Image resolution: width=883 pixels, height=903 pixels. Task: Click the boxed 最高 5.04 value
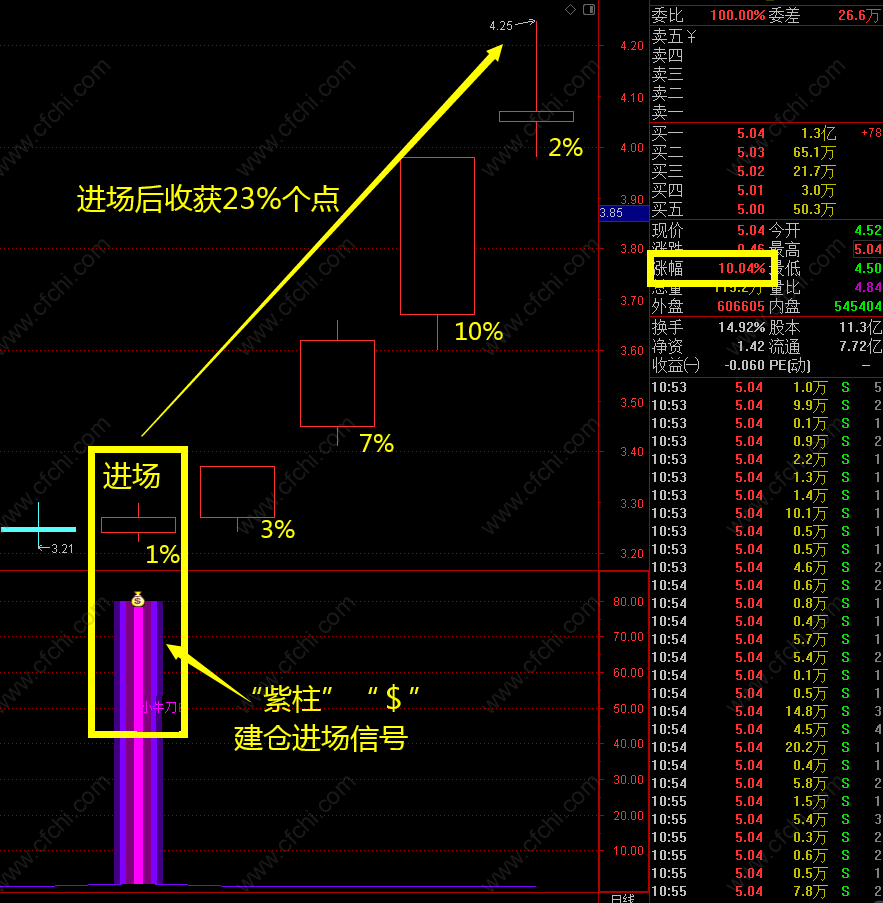click(867, 249)
